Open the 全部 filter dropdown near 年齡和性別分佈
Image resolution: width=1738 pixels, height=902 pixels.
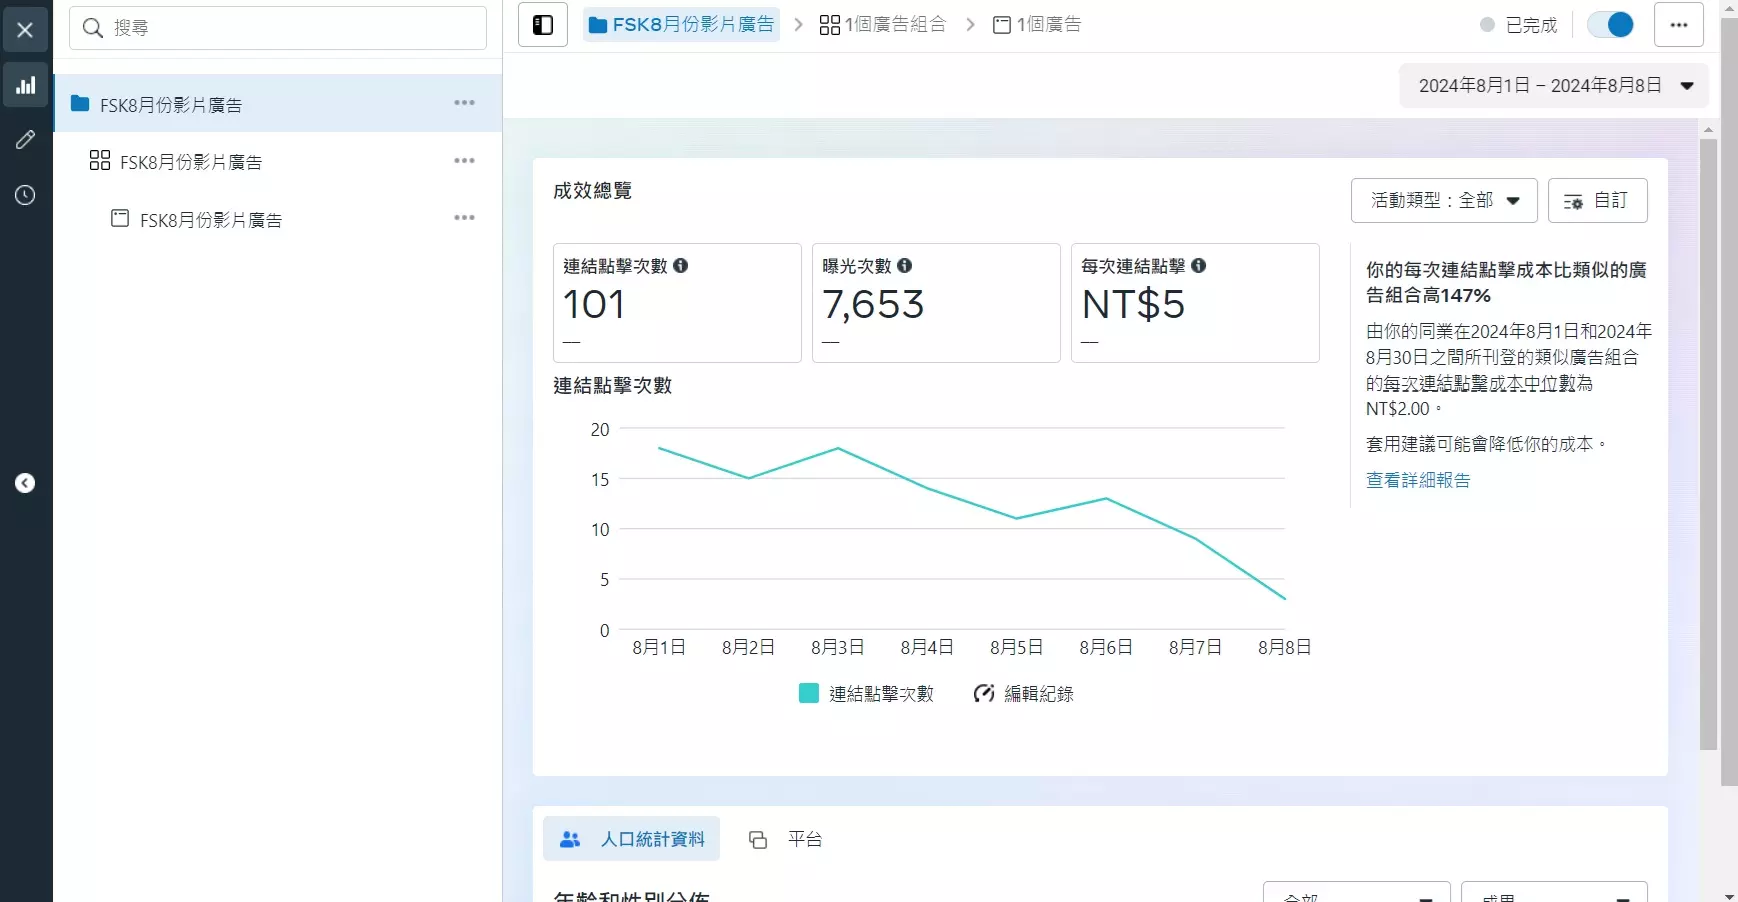pyautogui.click(x=1355, y=893)
